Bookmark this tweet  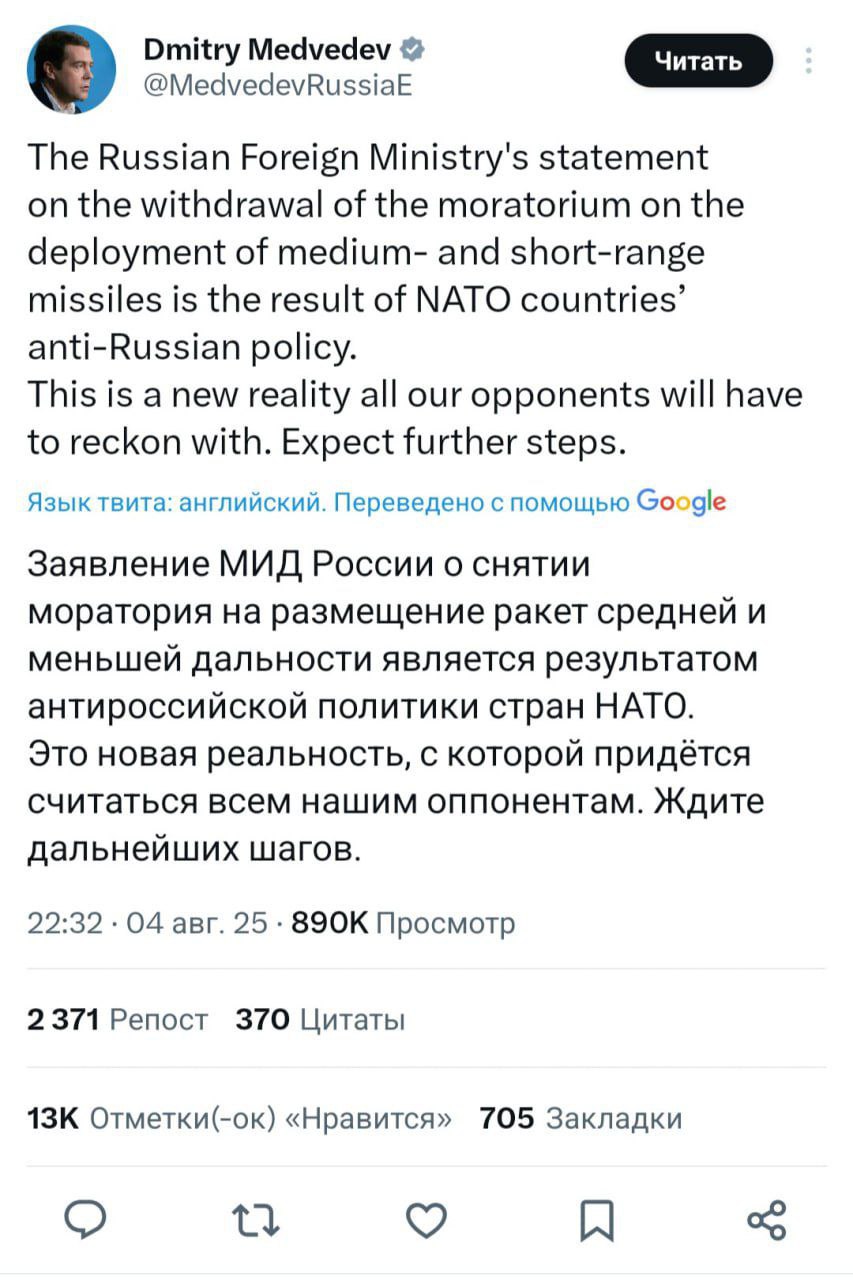598,1220
